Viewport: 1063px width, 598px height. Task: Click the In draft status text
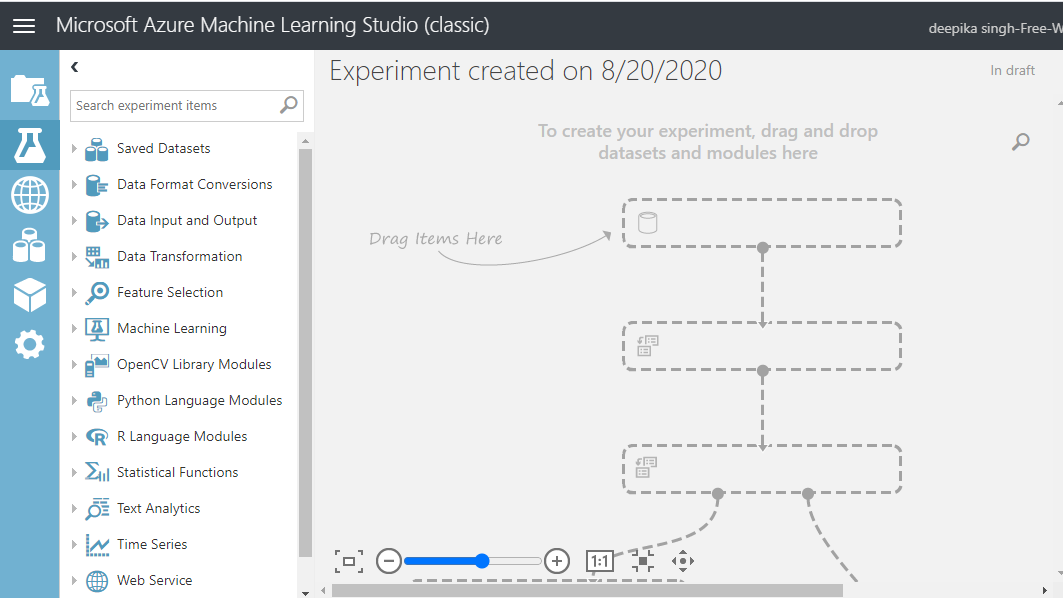pyautogui.click(x=1012, y=71)
